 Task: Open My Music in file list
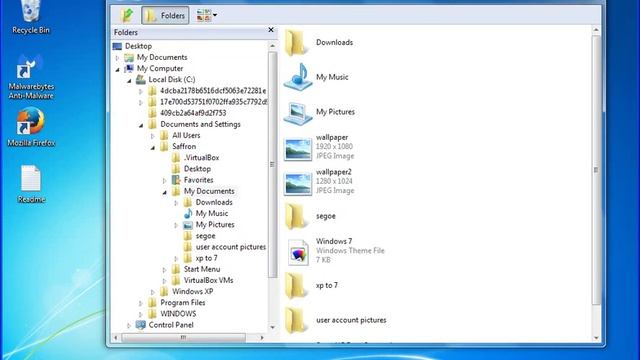click(316, 77)
